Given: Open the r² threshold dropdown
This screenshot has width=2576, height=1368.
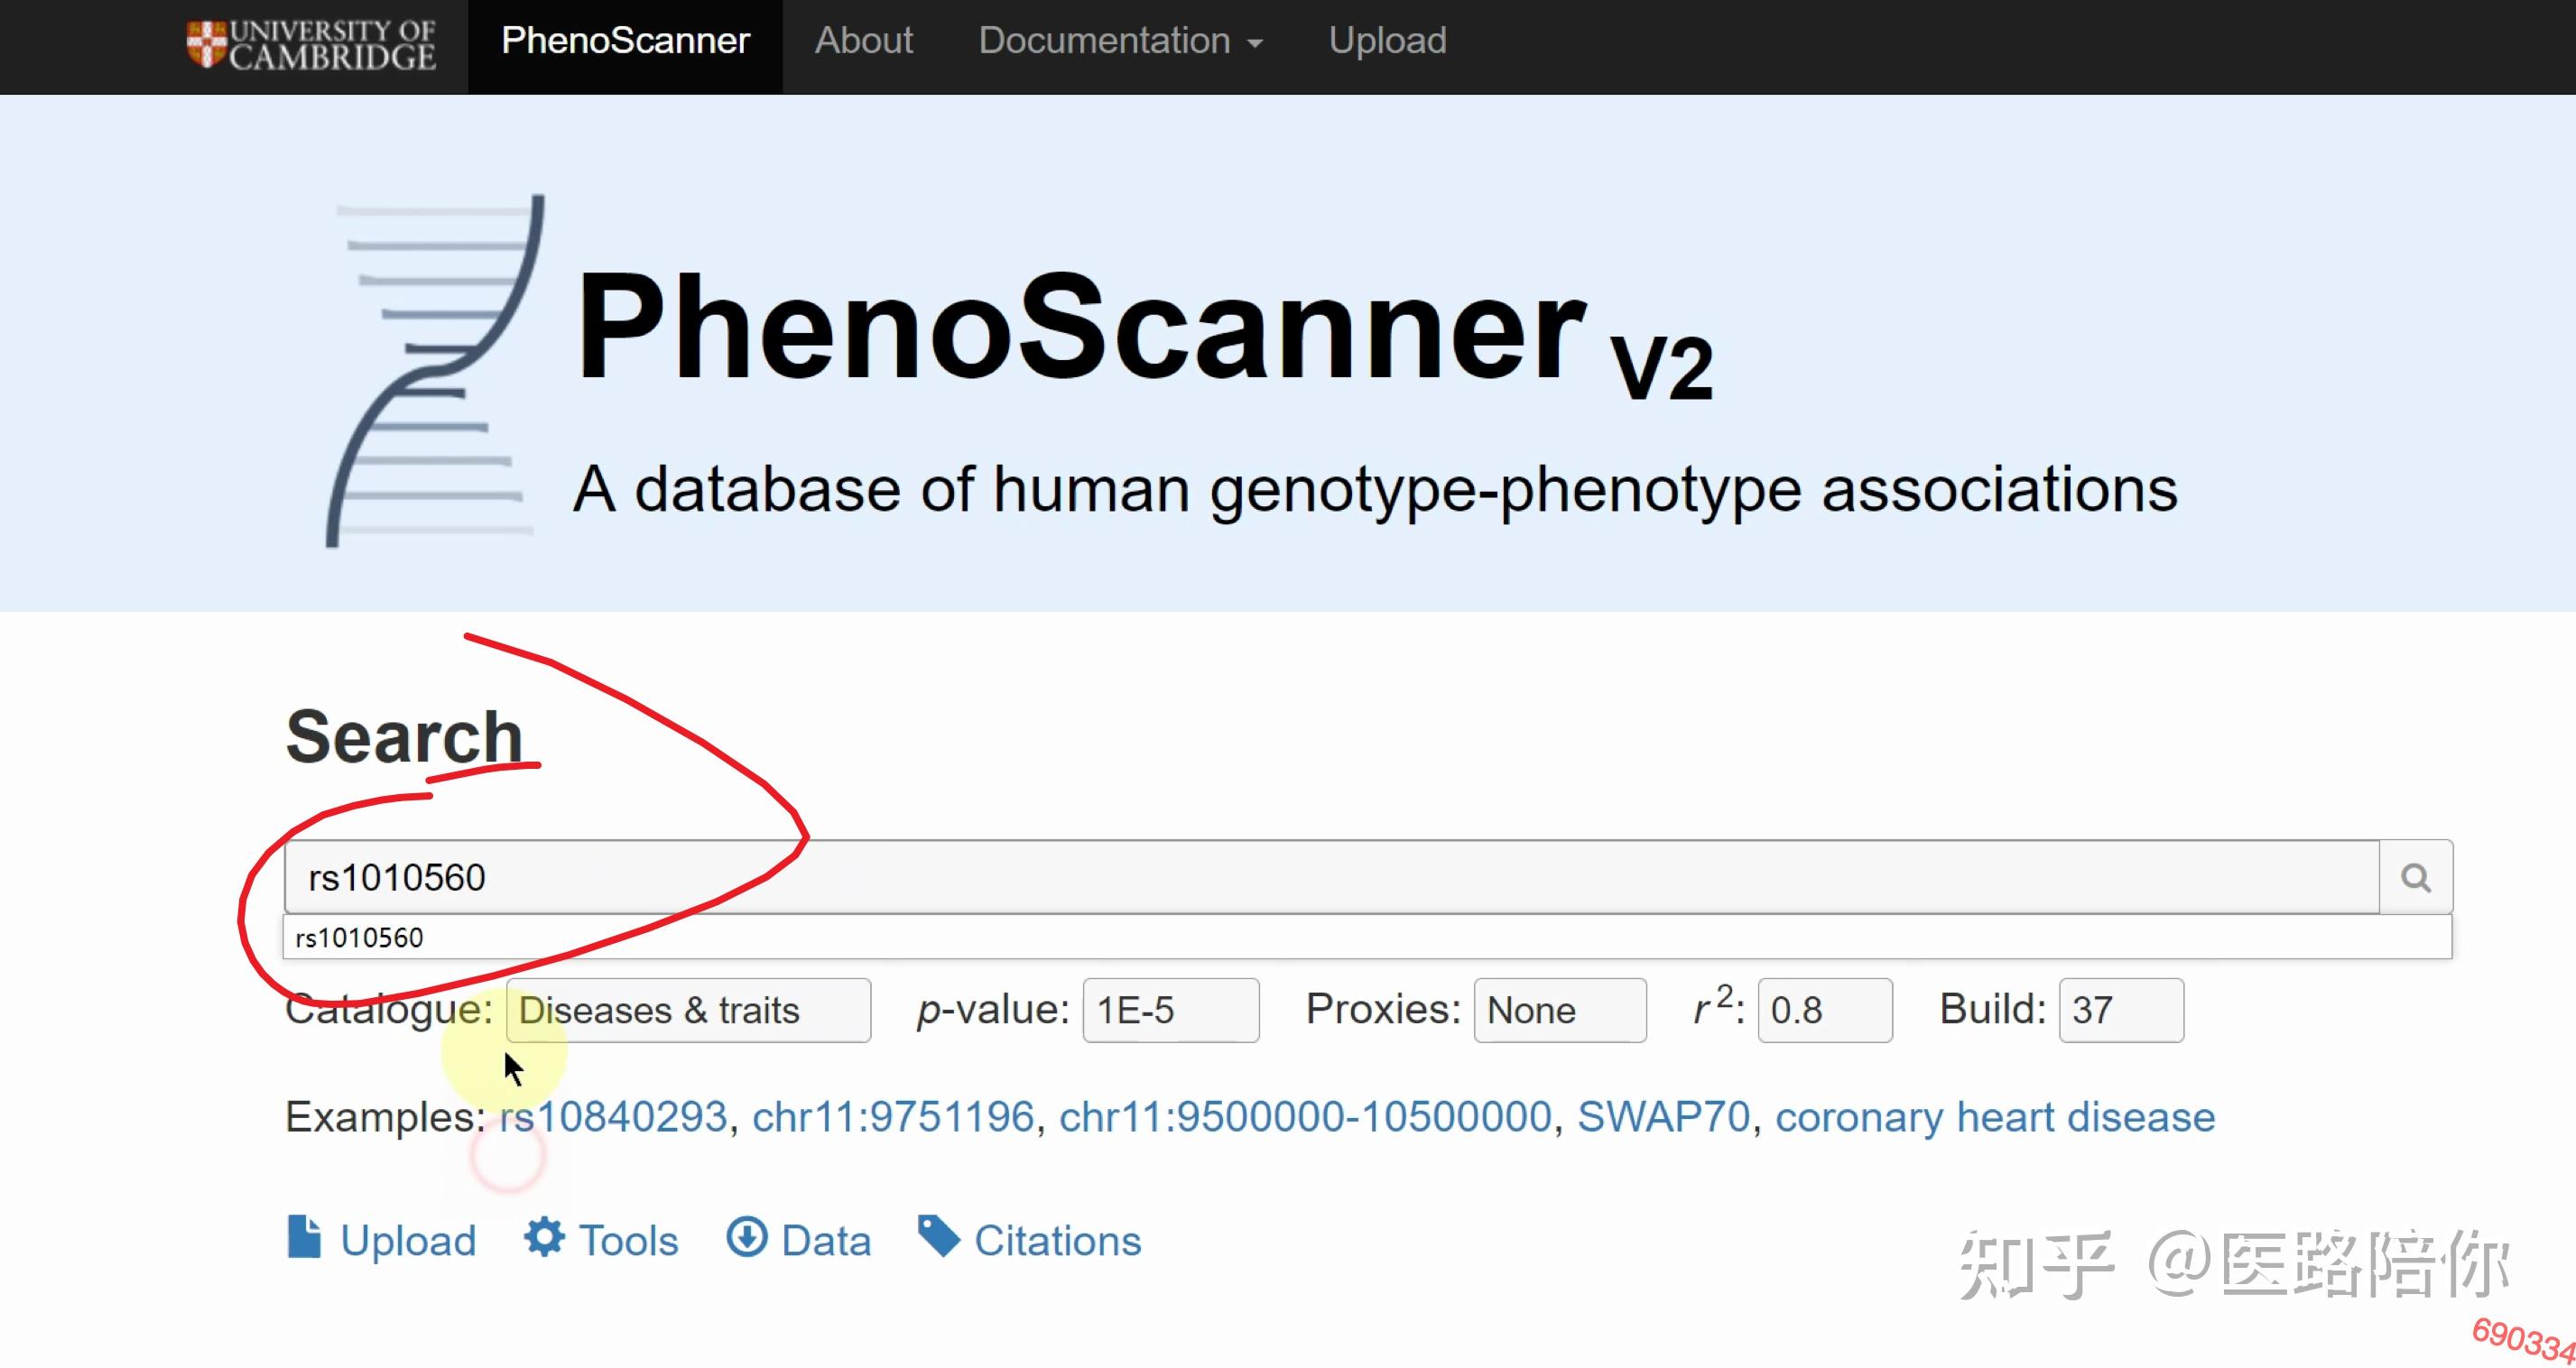Looking at the screenshot, I should [x=1824, y=1010].
